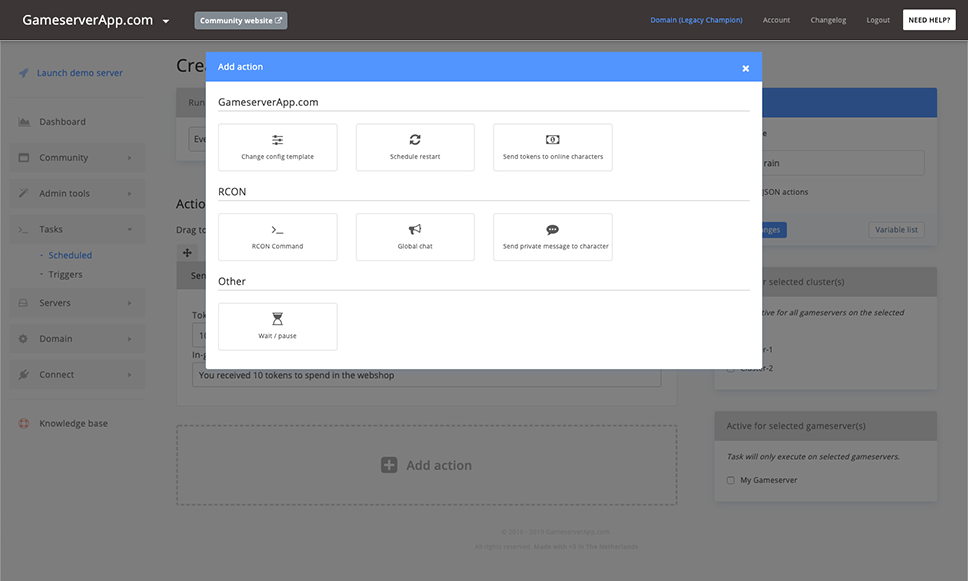Open the GameserverApp.com header dropdown caret
968x581 pixels.
165,21
